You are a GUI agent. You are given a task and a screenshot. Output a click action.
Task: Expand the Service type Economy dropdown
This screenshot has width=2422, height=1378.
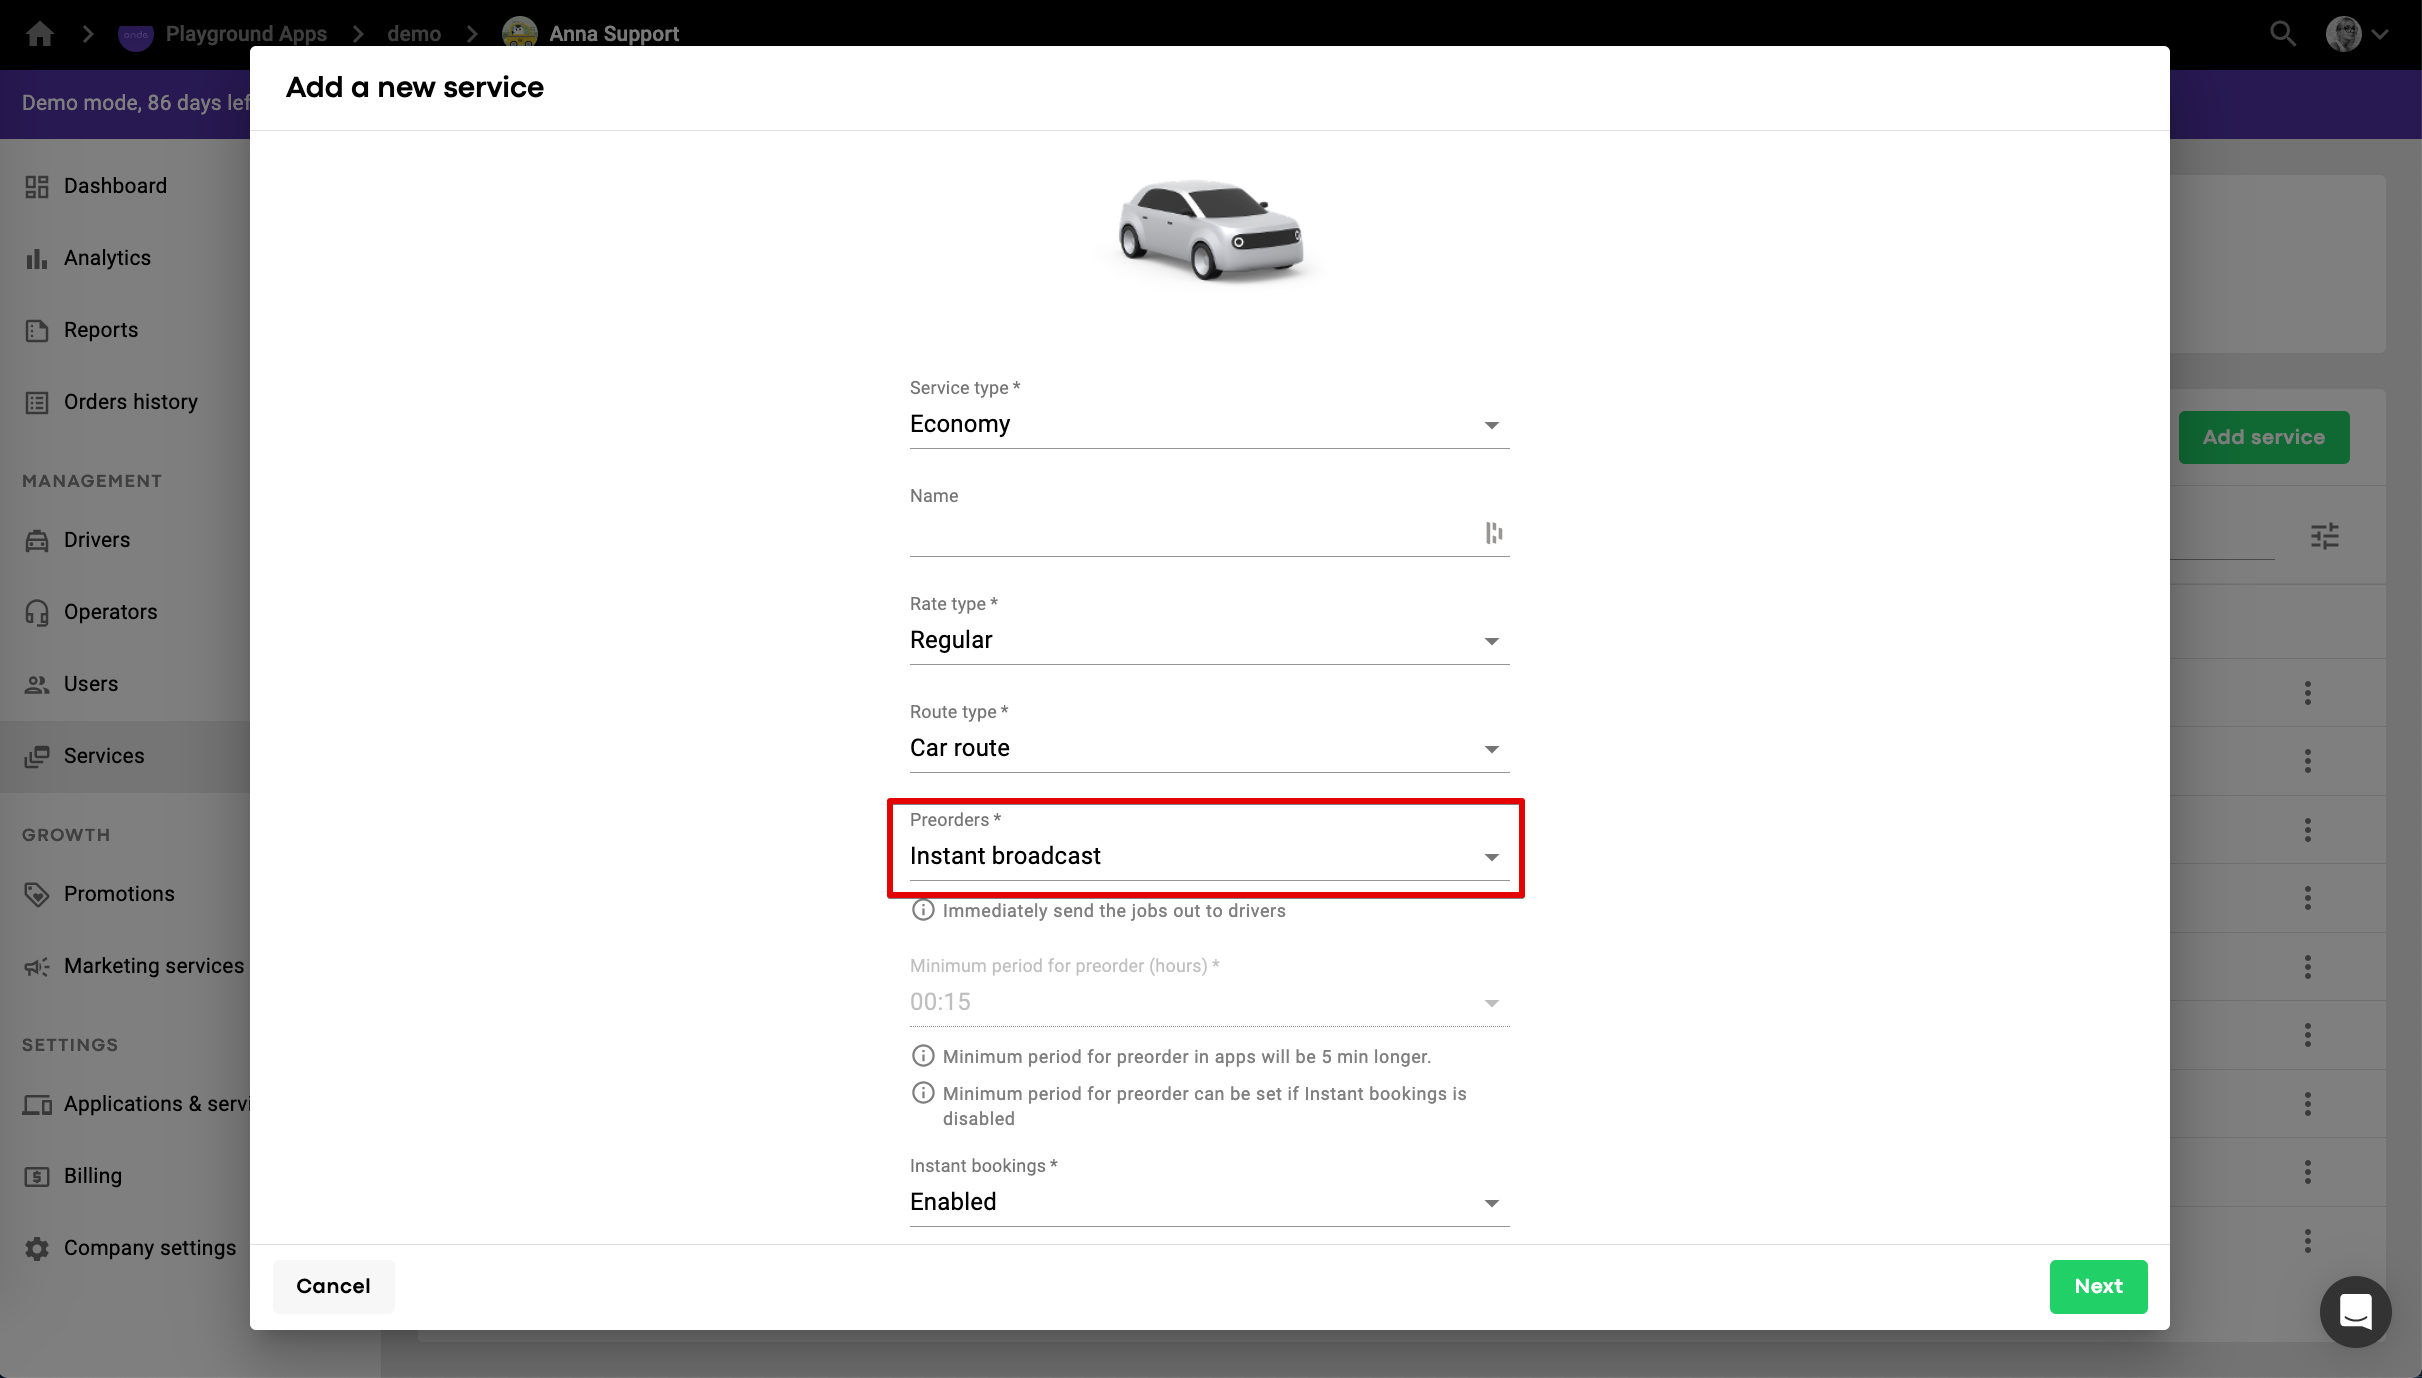tap(1208, 425)
